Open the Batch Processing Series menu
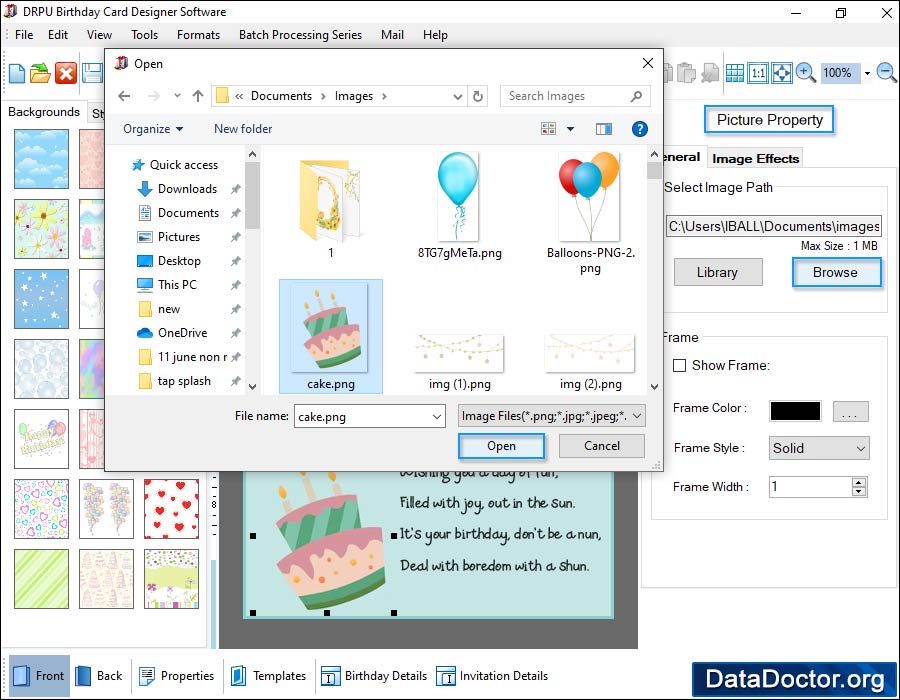900x700 pixels. [x=300, y=35]
